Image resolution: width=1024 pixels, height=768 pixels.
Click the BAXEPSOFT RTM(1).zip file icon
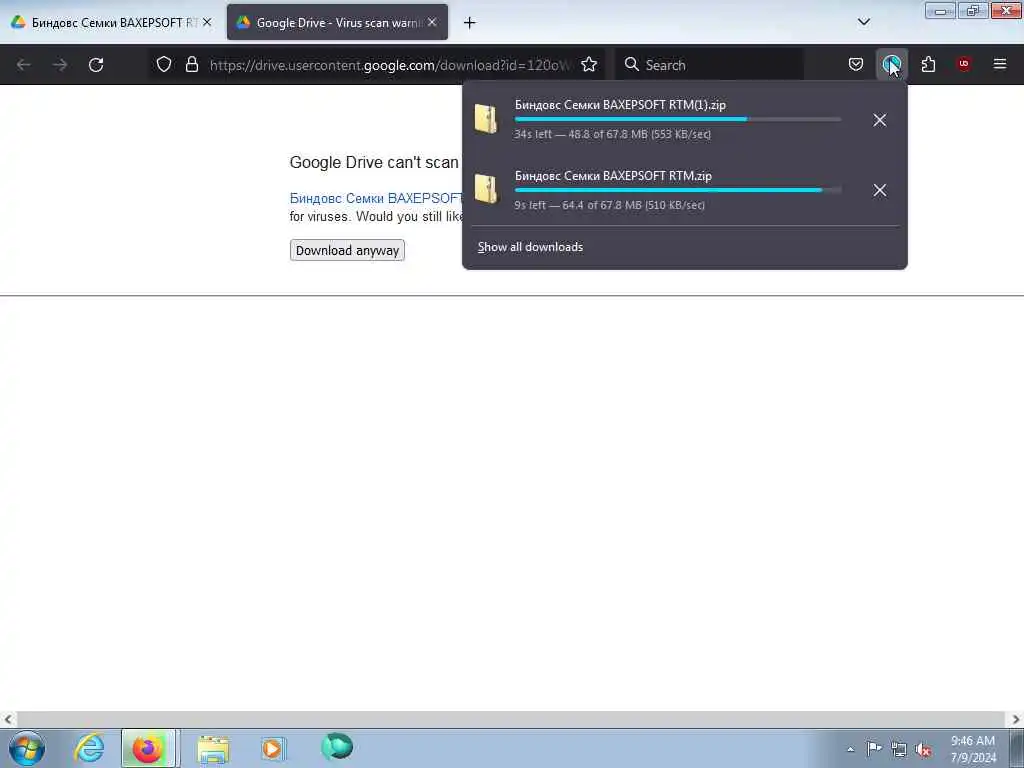tap(486, 119)
